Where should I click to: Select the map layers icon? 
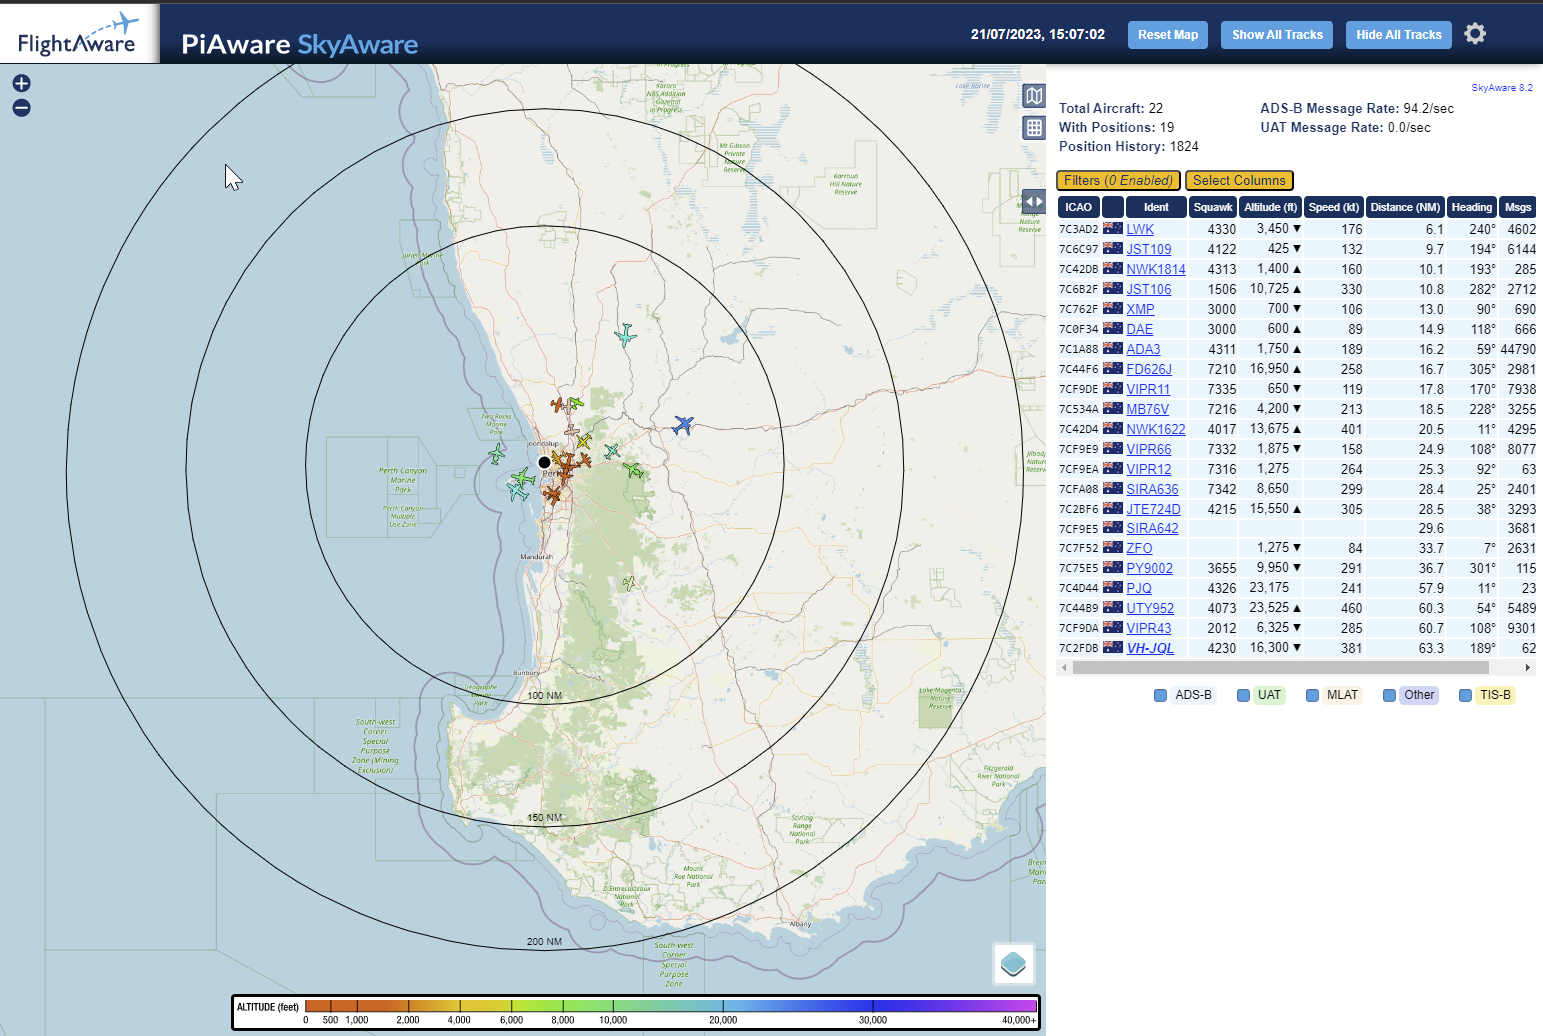pyautogui.click(x=1034, y=95)
